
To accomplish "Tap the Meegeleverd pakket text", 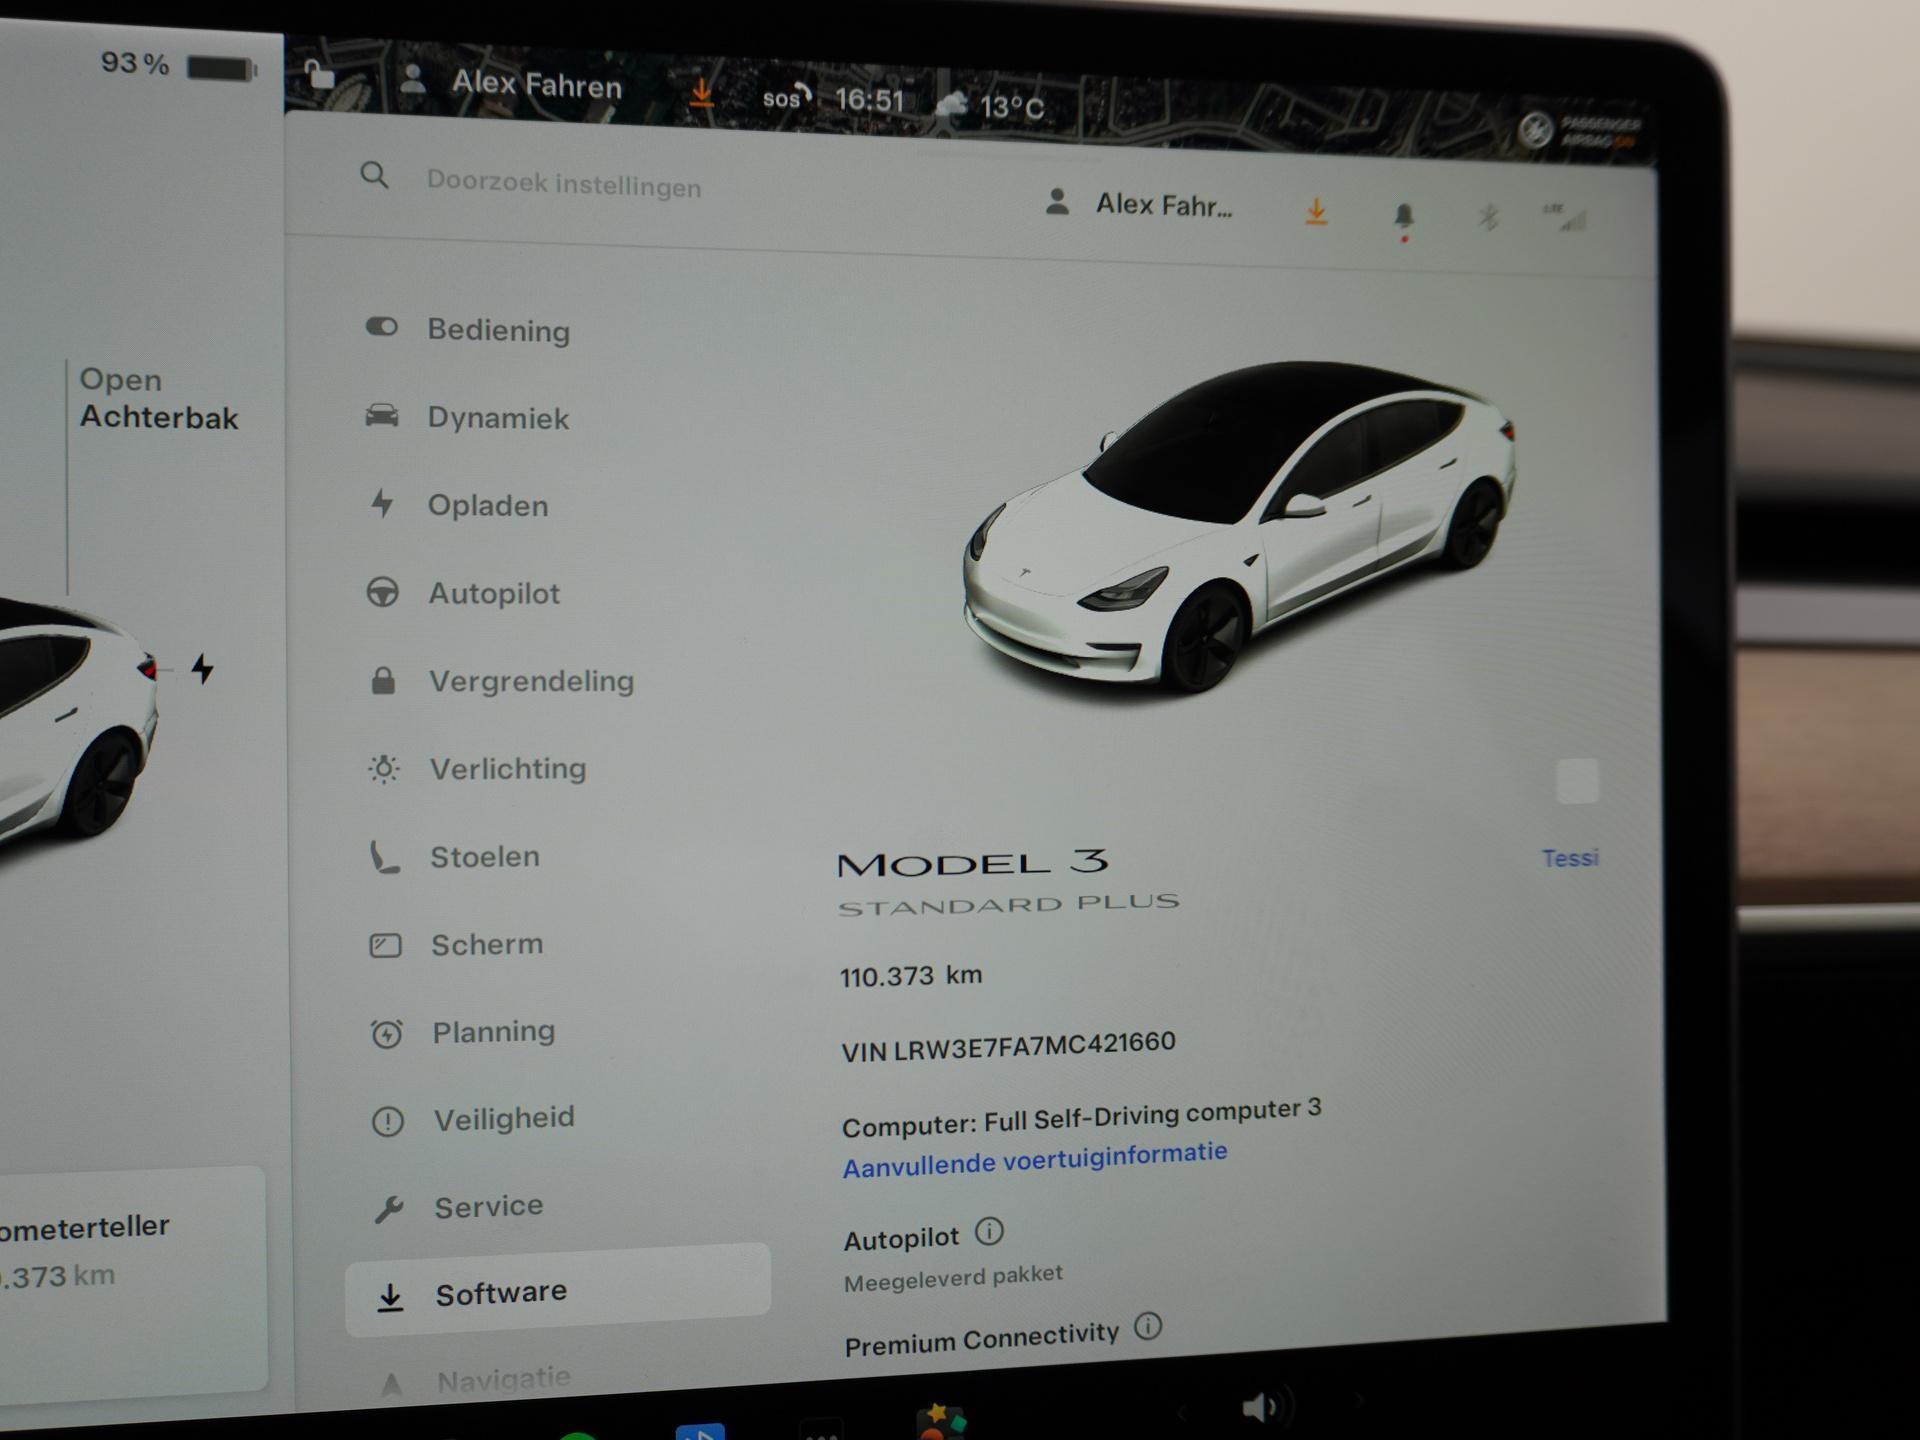I will pos(953,1278).
